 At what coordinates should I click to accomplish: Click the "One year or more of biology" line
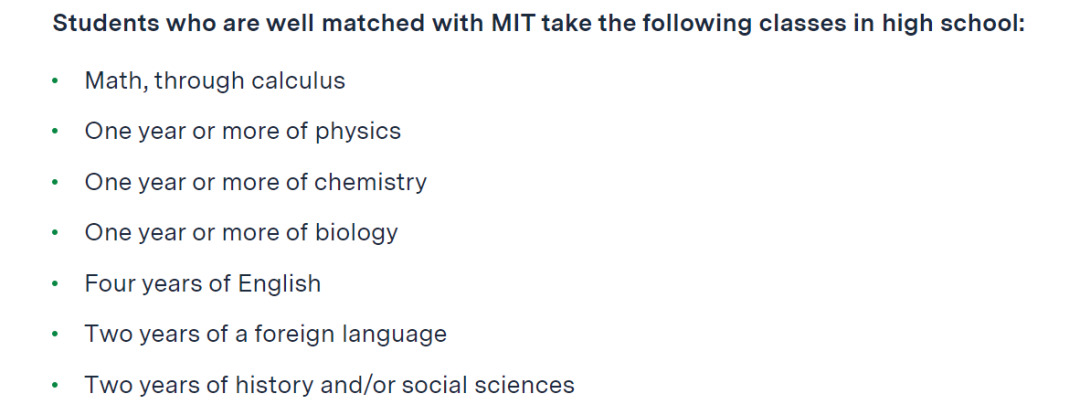pyautogui.click(x=241, y=233)
